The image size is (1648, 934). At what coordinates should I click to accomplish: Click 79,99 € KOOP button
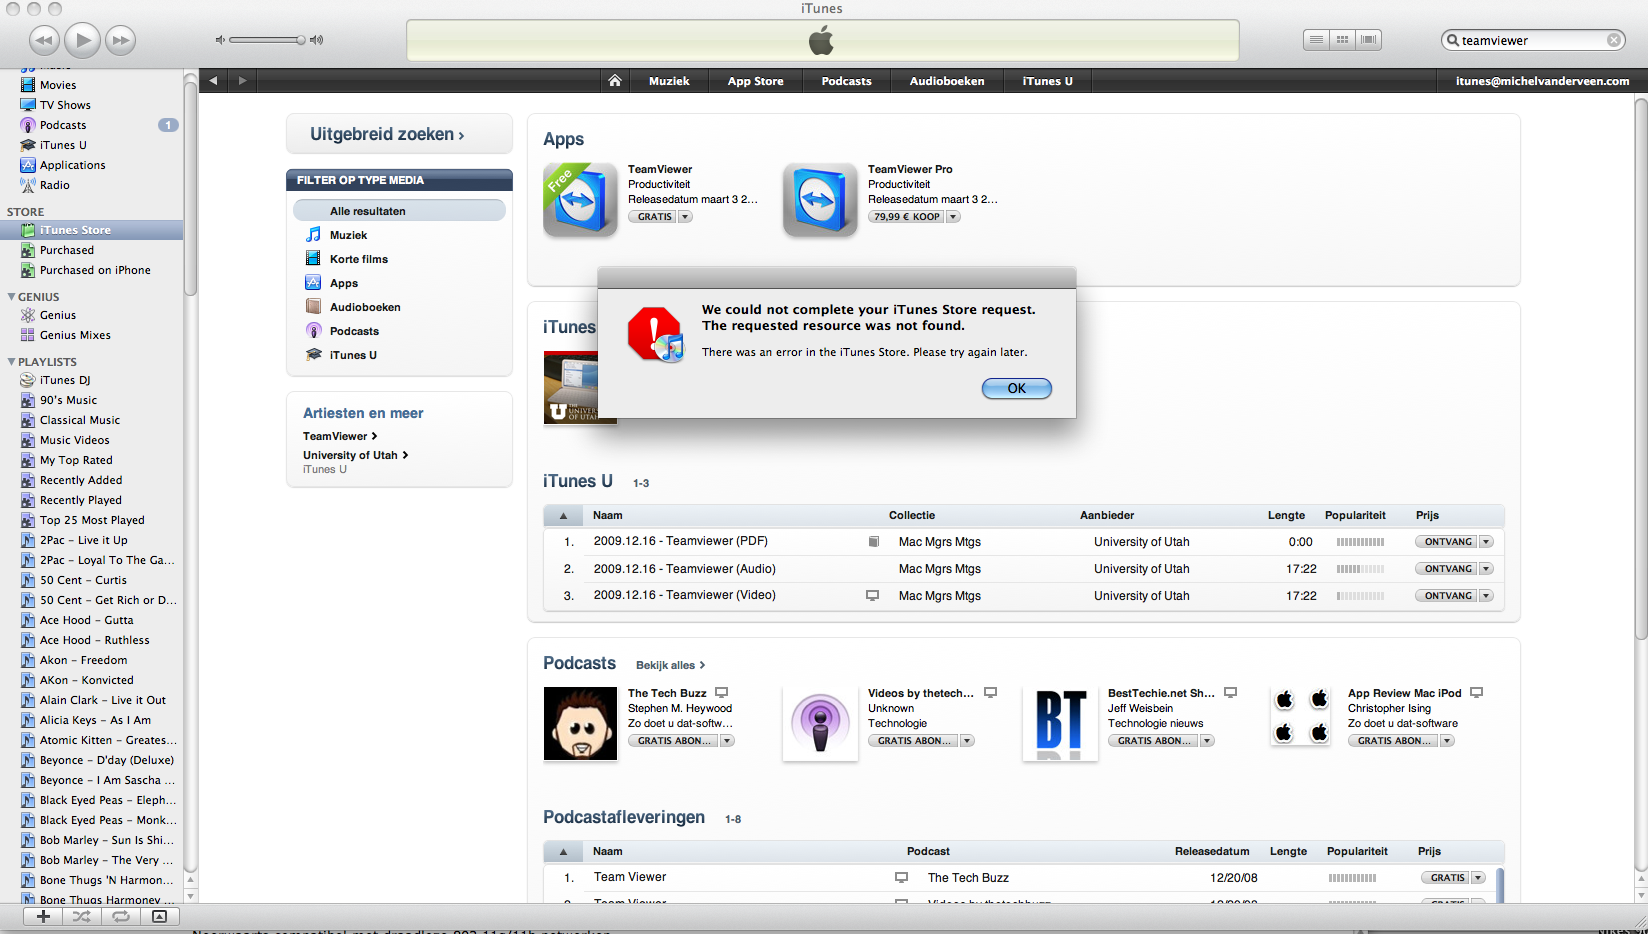[907, 217]
